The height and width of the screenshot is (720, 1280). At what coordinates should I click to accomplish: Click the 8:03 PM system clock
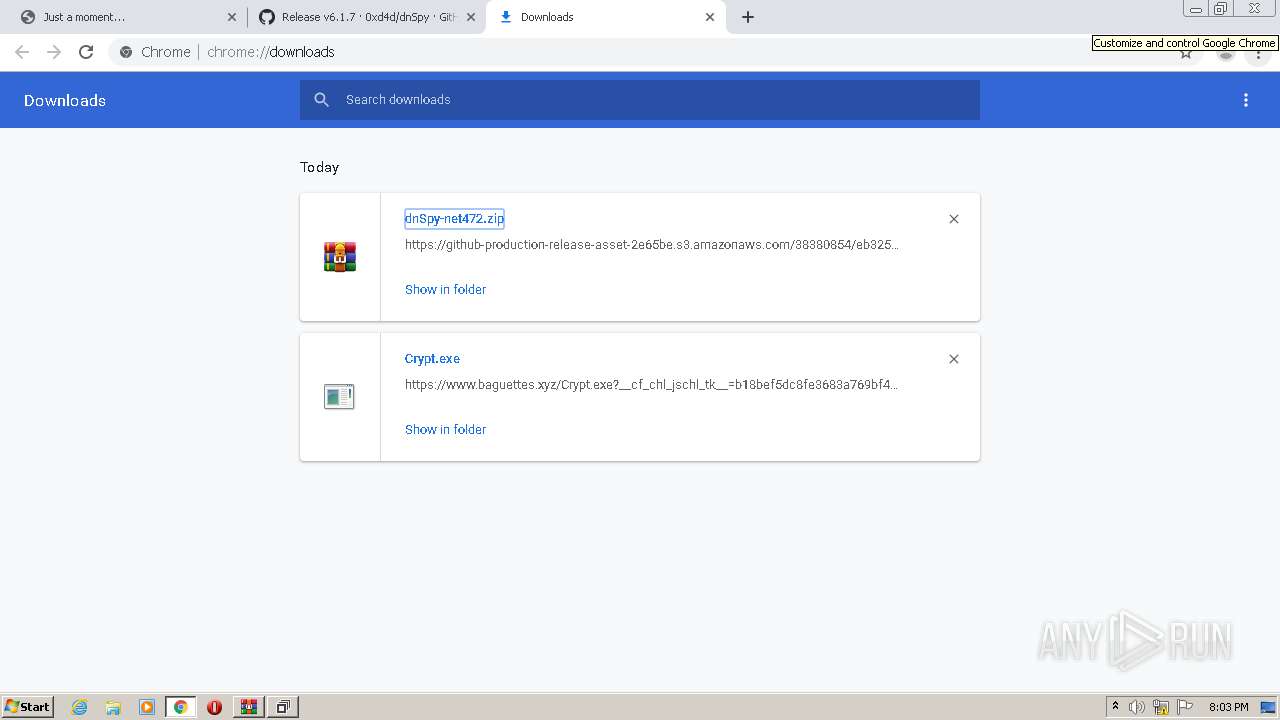click(1228, 707)
